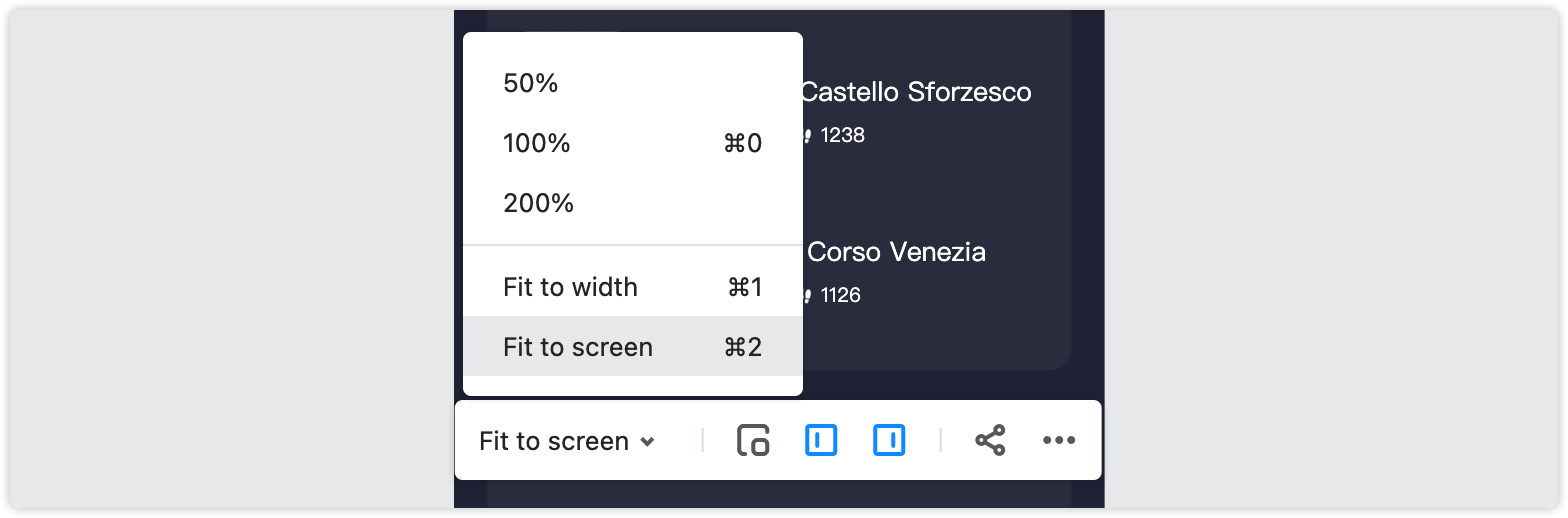Click the chevron beside Fit to screen
Image resolution: width=1568 pixels, height=518 pixels.
coord(647,442)
